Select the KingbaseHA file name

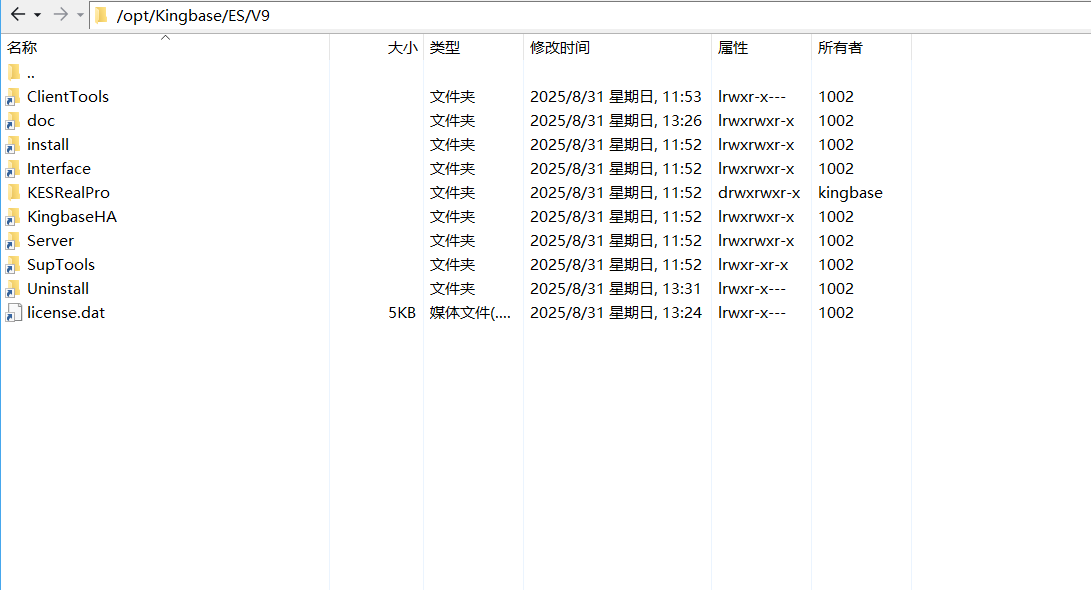(72, 217)
